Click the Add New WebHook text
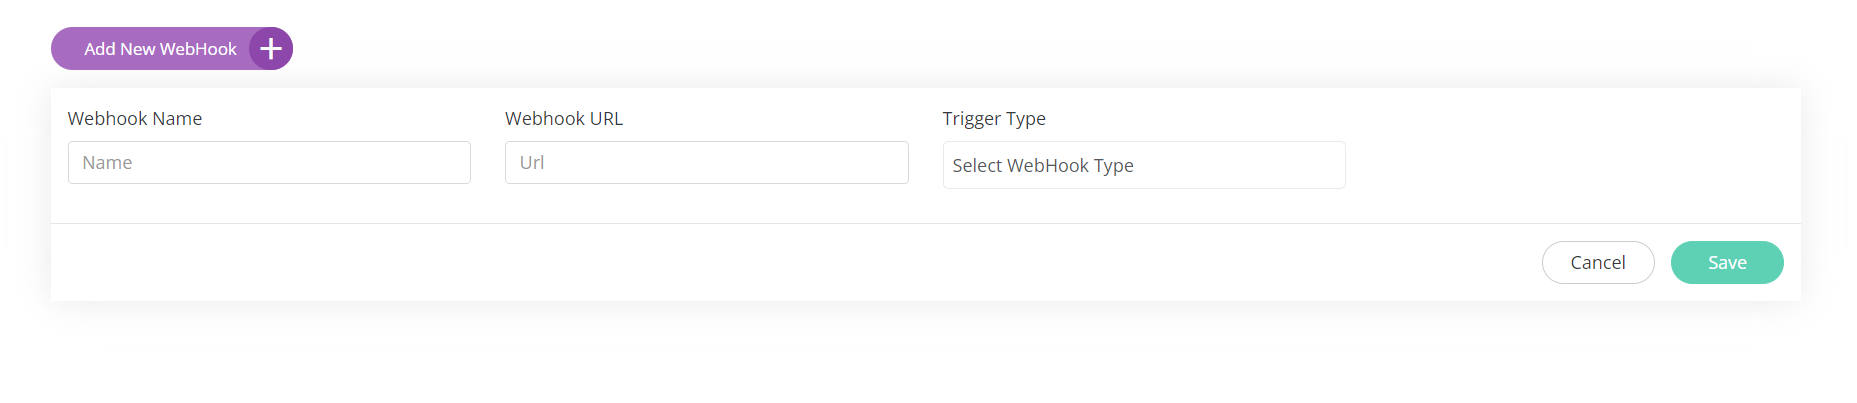 click(160, 49)
